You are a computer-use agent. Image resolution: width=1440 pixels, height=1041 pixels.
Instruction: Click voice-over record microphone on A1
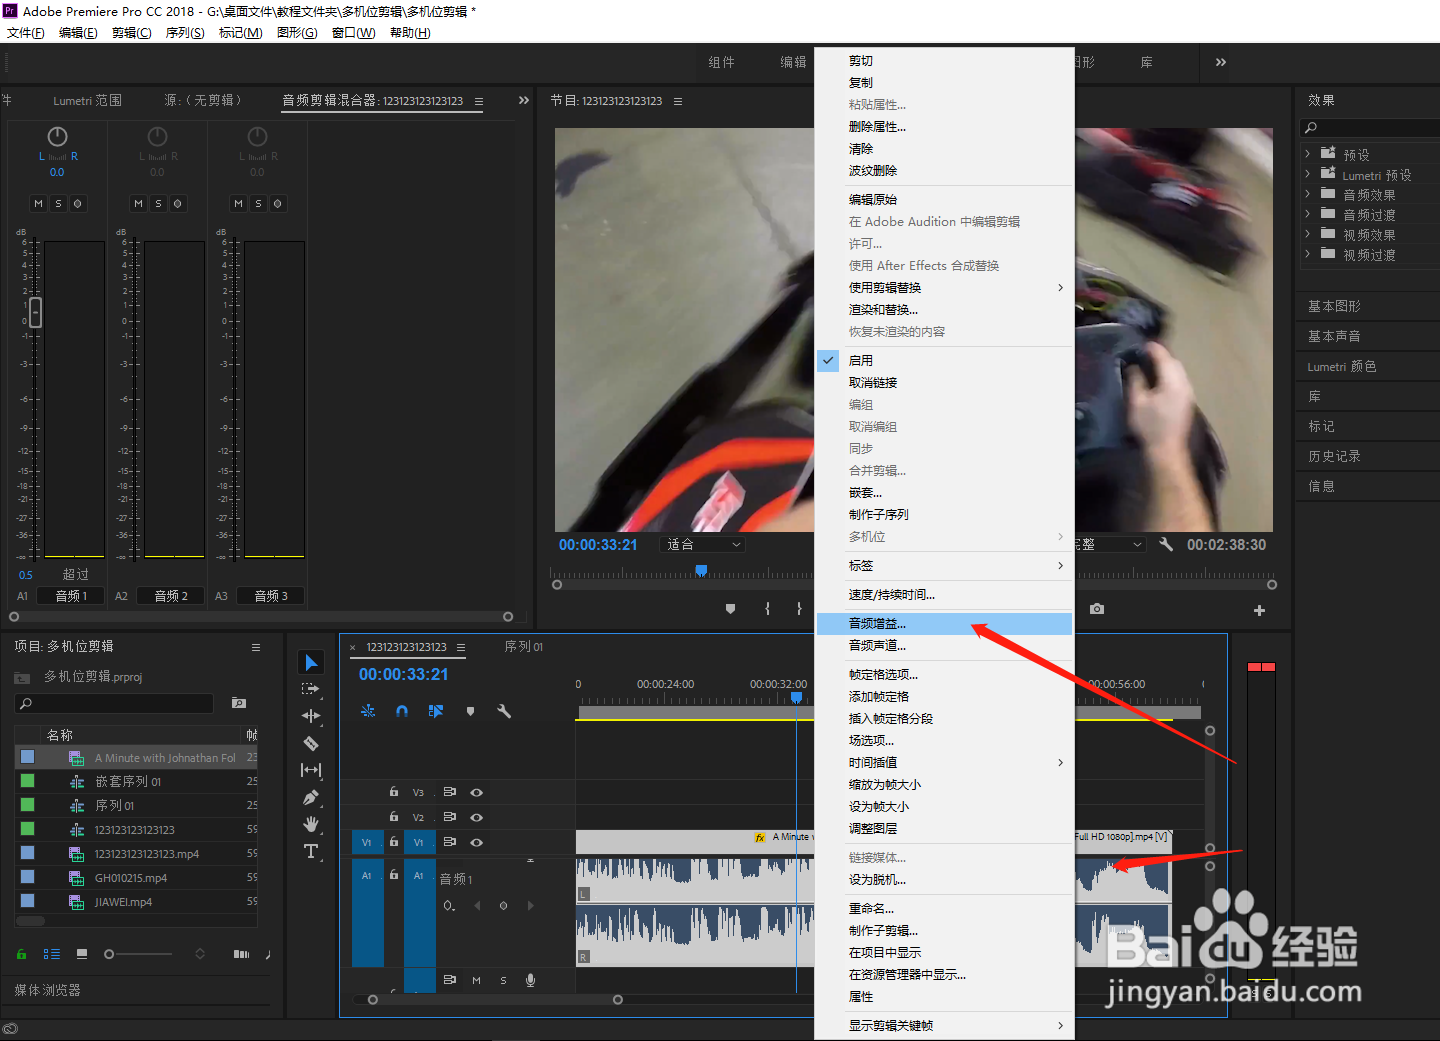click(530, 980)
